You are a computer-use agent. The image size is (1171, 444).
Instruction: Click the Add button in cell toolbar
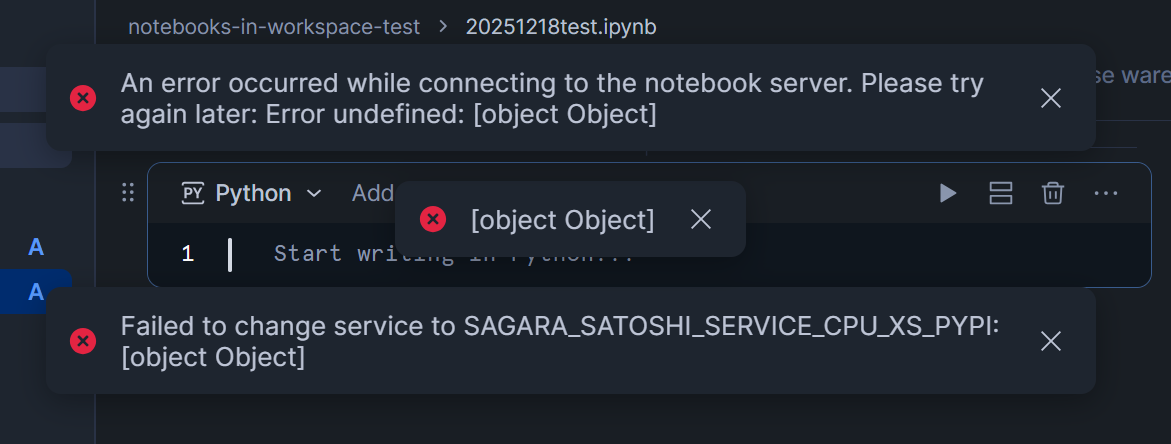pos(372,193)
